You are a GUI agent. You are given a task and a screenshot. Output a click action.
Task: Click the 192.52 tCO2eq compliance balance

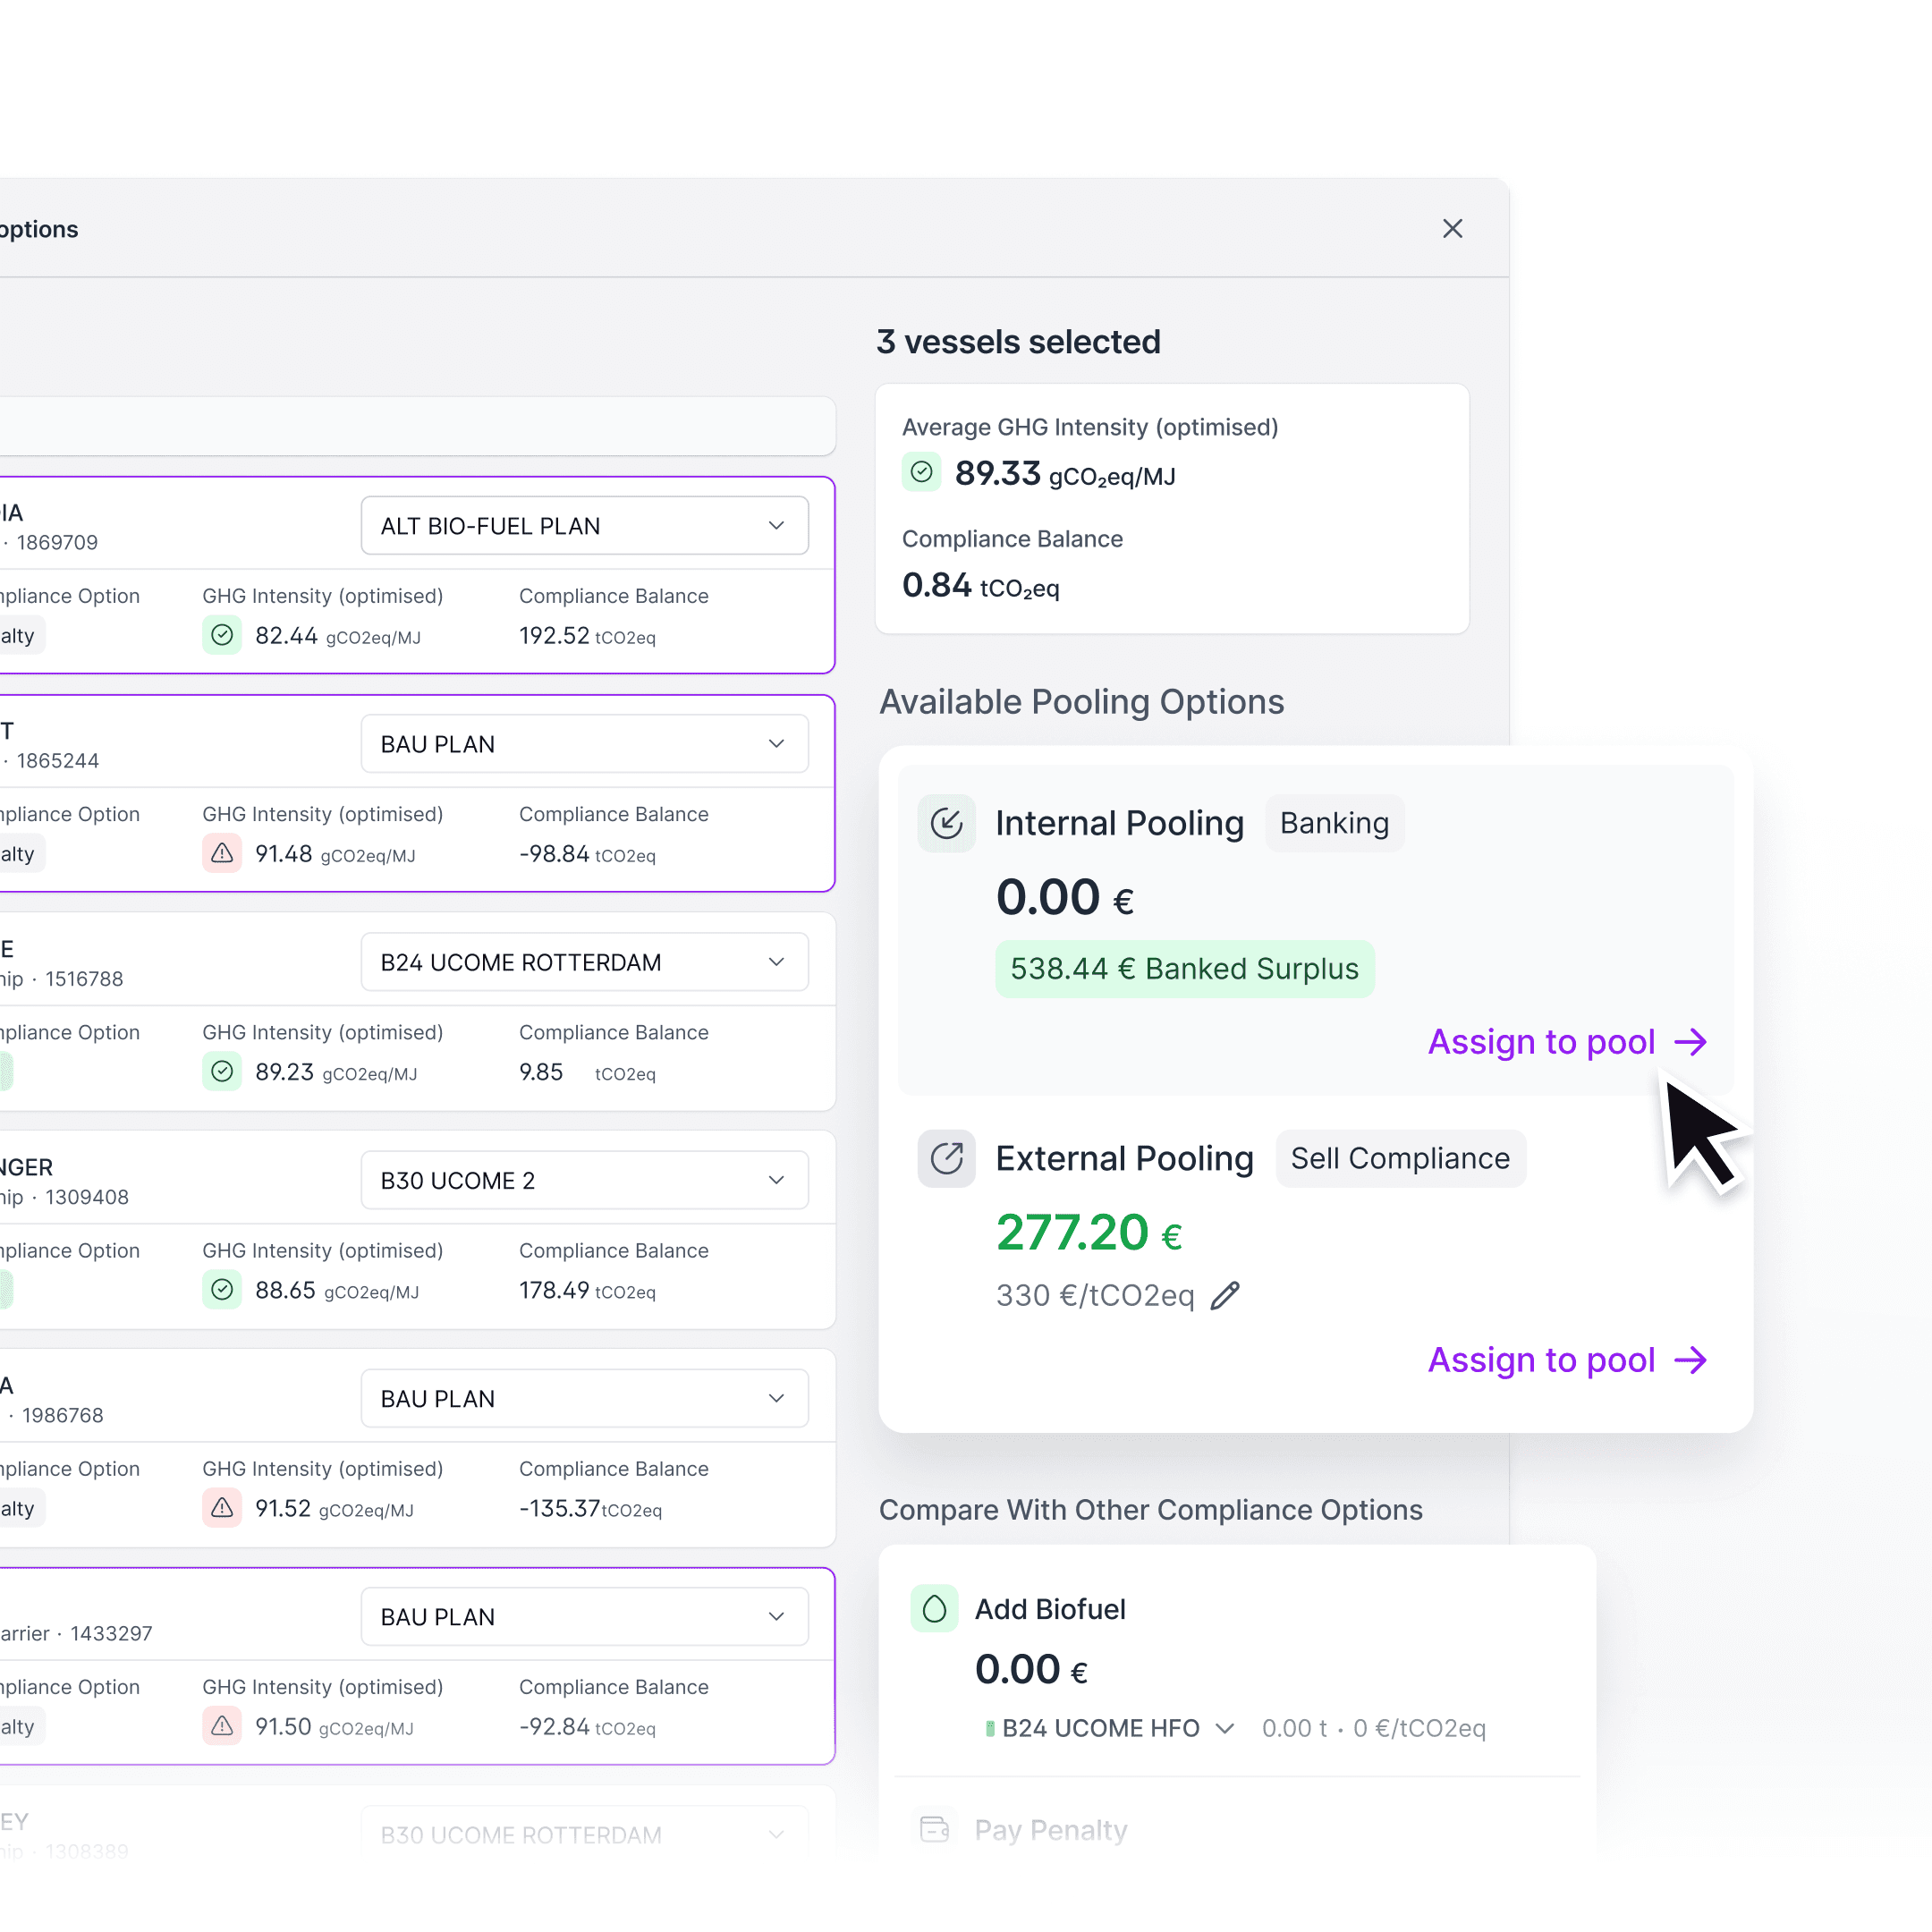point(587,636)
